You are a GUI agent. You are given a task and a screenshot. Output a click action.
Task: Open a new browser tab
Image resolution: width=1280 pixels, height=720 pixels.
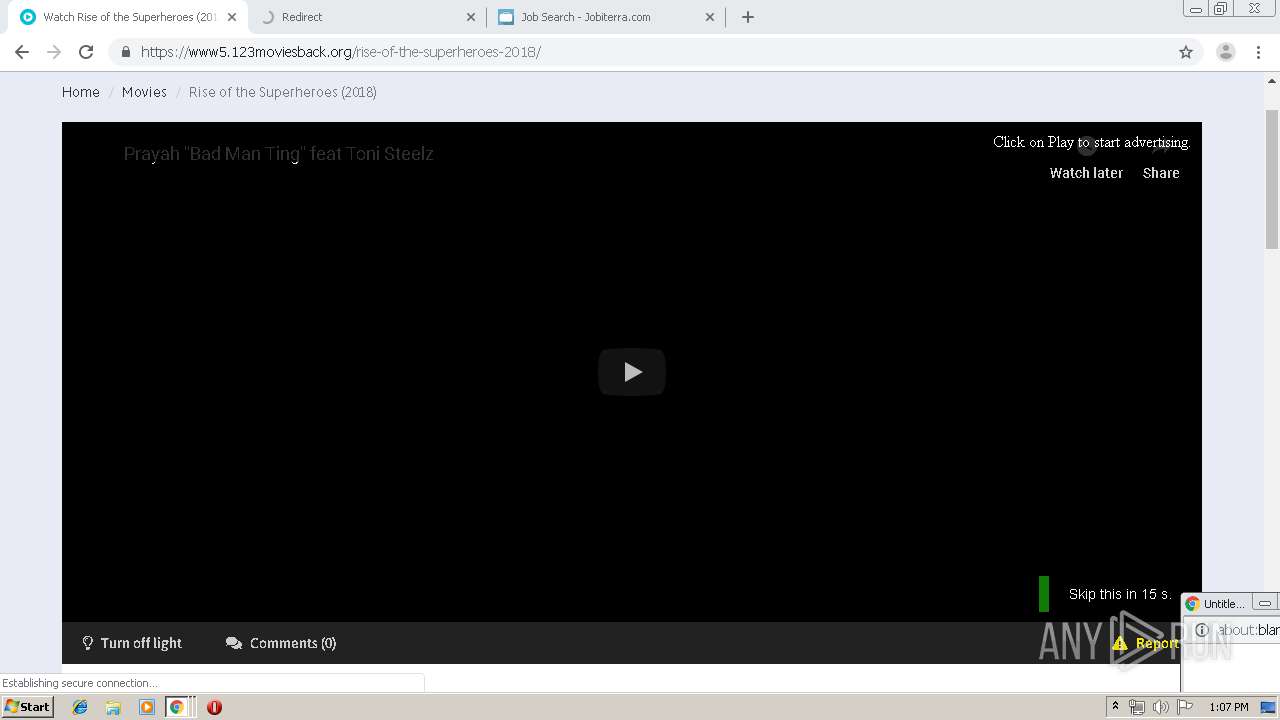[x=747, y=17]
